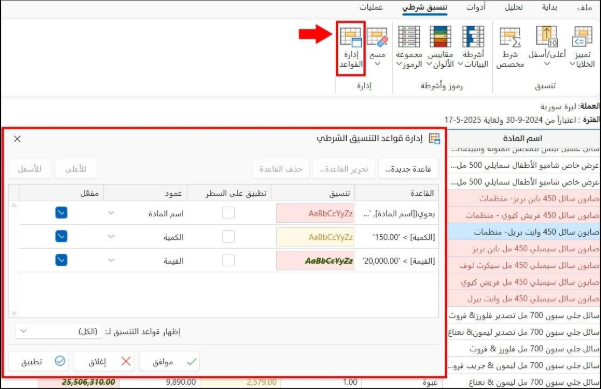Click تطبيق على السطر column header

[x=230, y=193]
